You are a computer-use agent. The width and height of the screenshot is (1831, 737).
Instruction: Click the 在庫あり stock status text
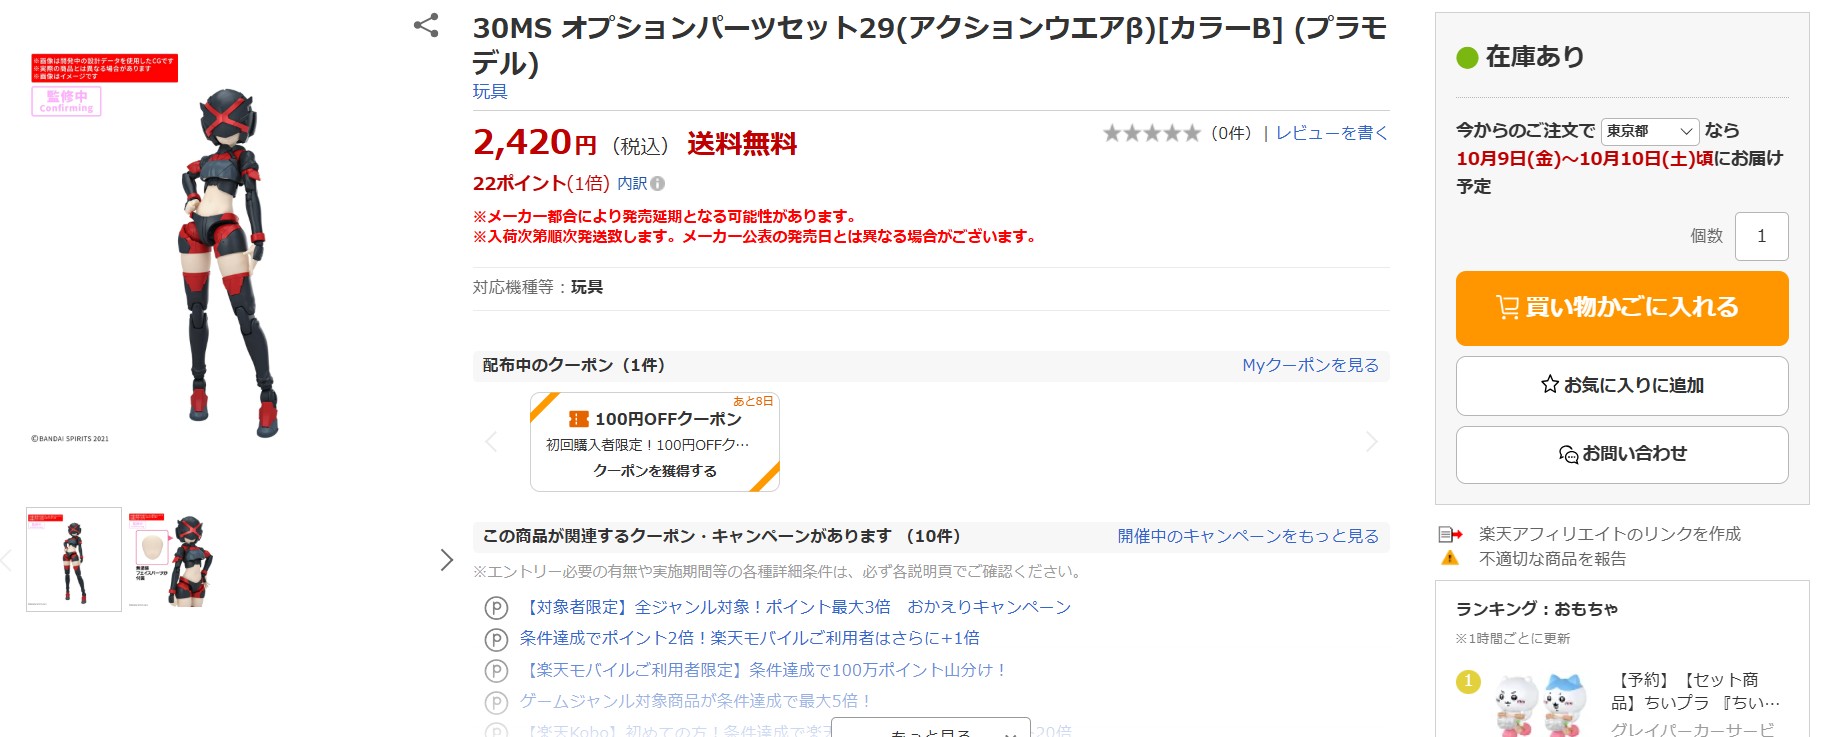tap(1535, 57)
